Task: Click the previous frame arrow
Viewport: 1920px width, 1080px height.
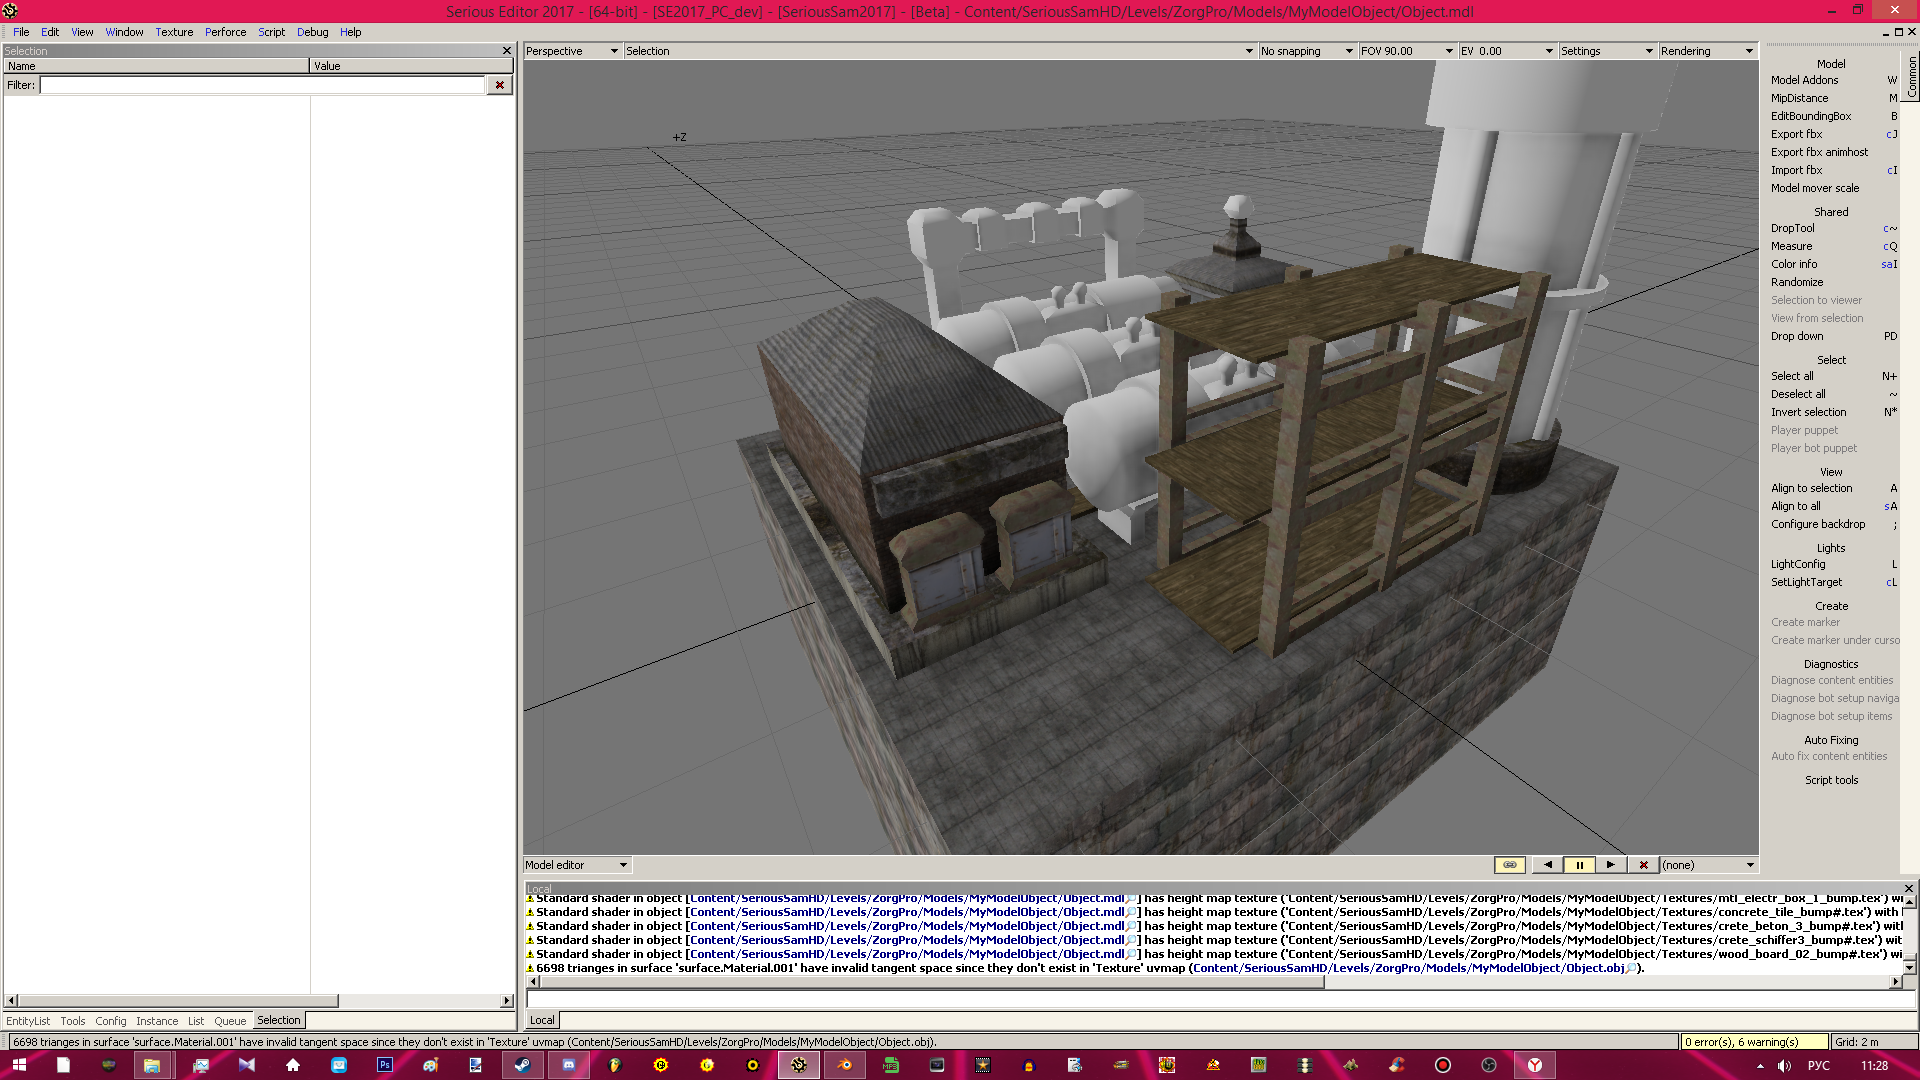Action: tap(1547, 865)
